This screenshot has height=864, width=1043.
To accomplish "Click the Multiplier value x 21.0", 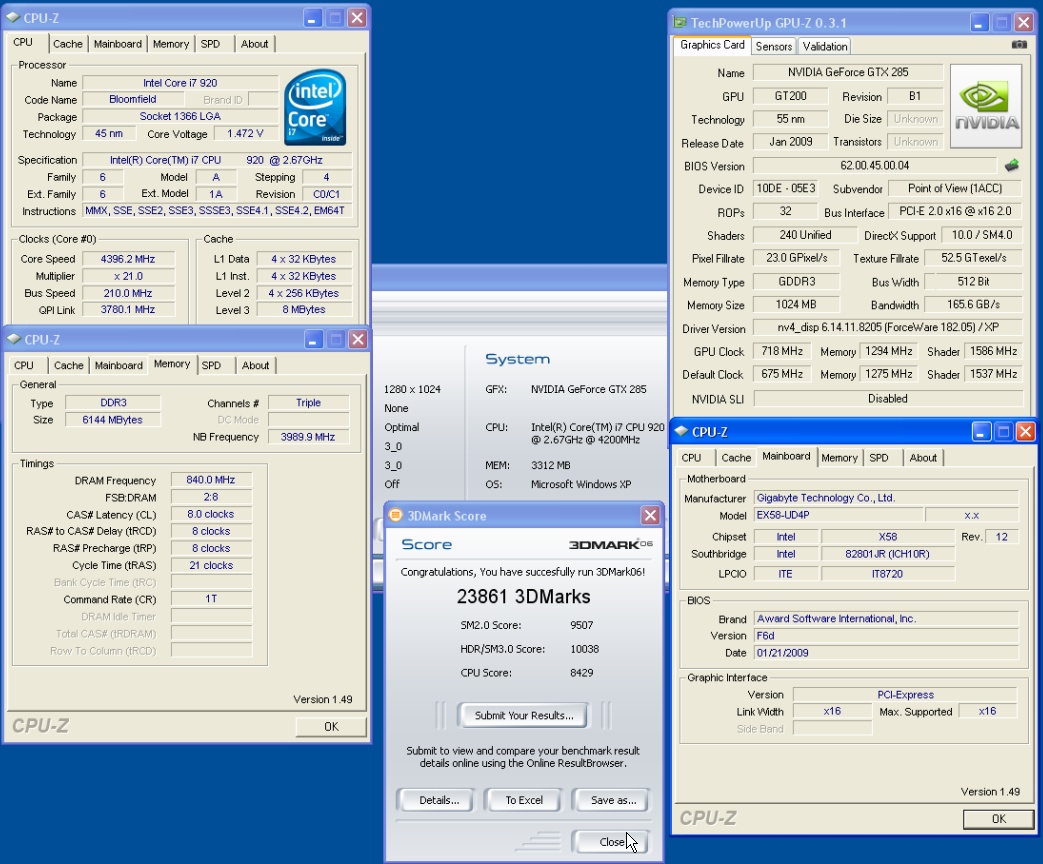I will pos(128,276).
